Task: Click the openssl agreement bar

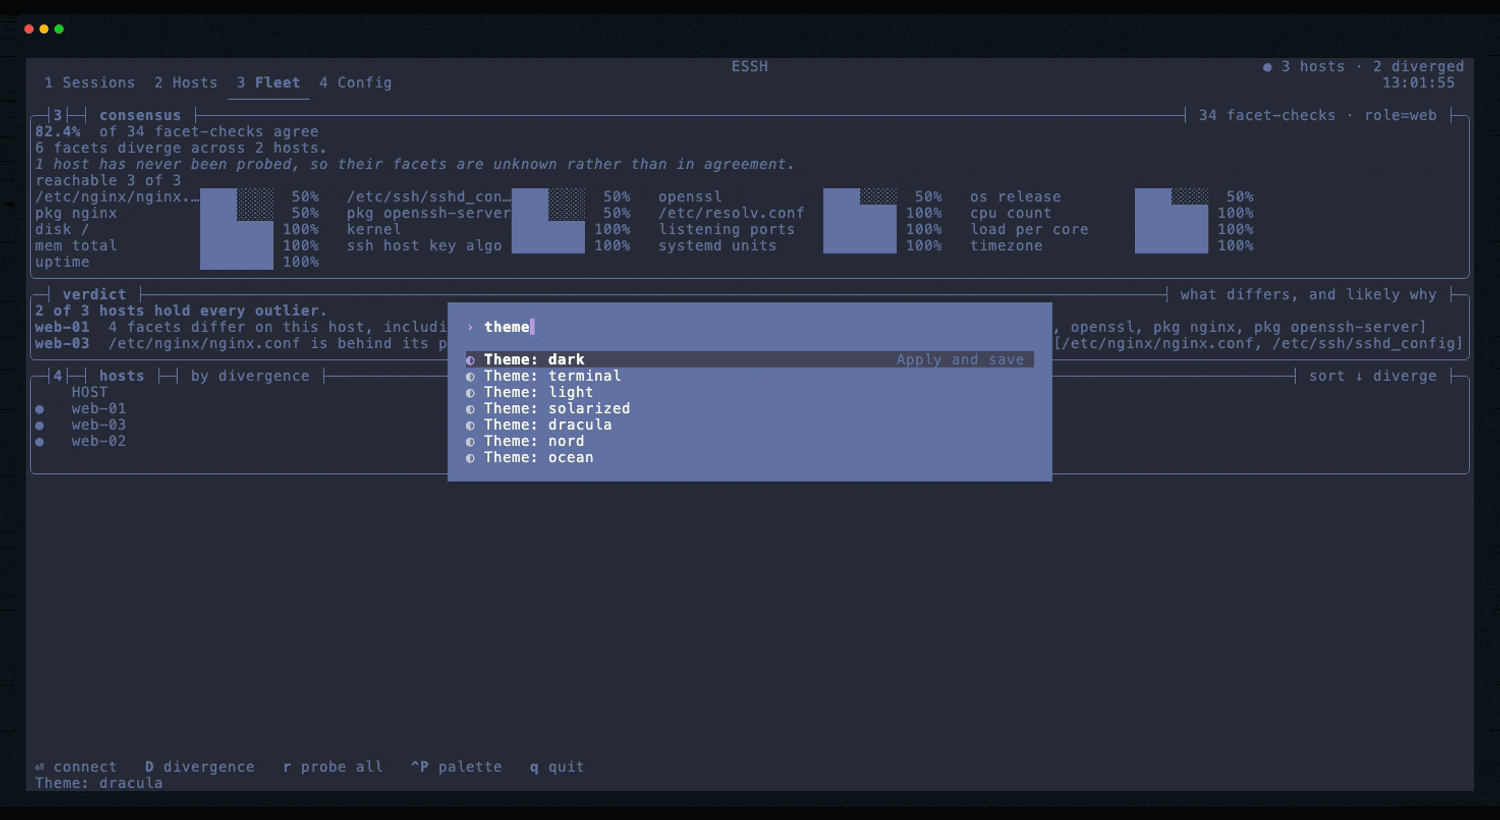Action: 860,197
